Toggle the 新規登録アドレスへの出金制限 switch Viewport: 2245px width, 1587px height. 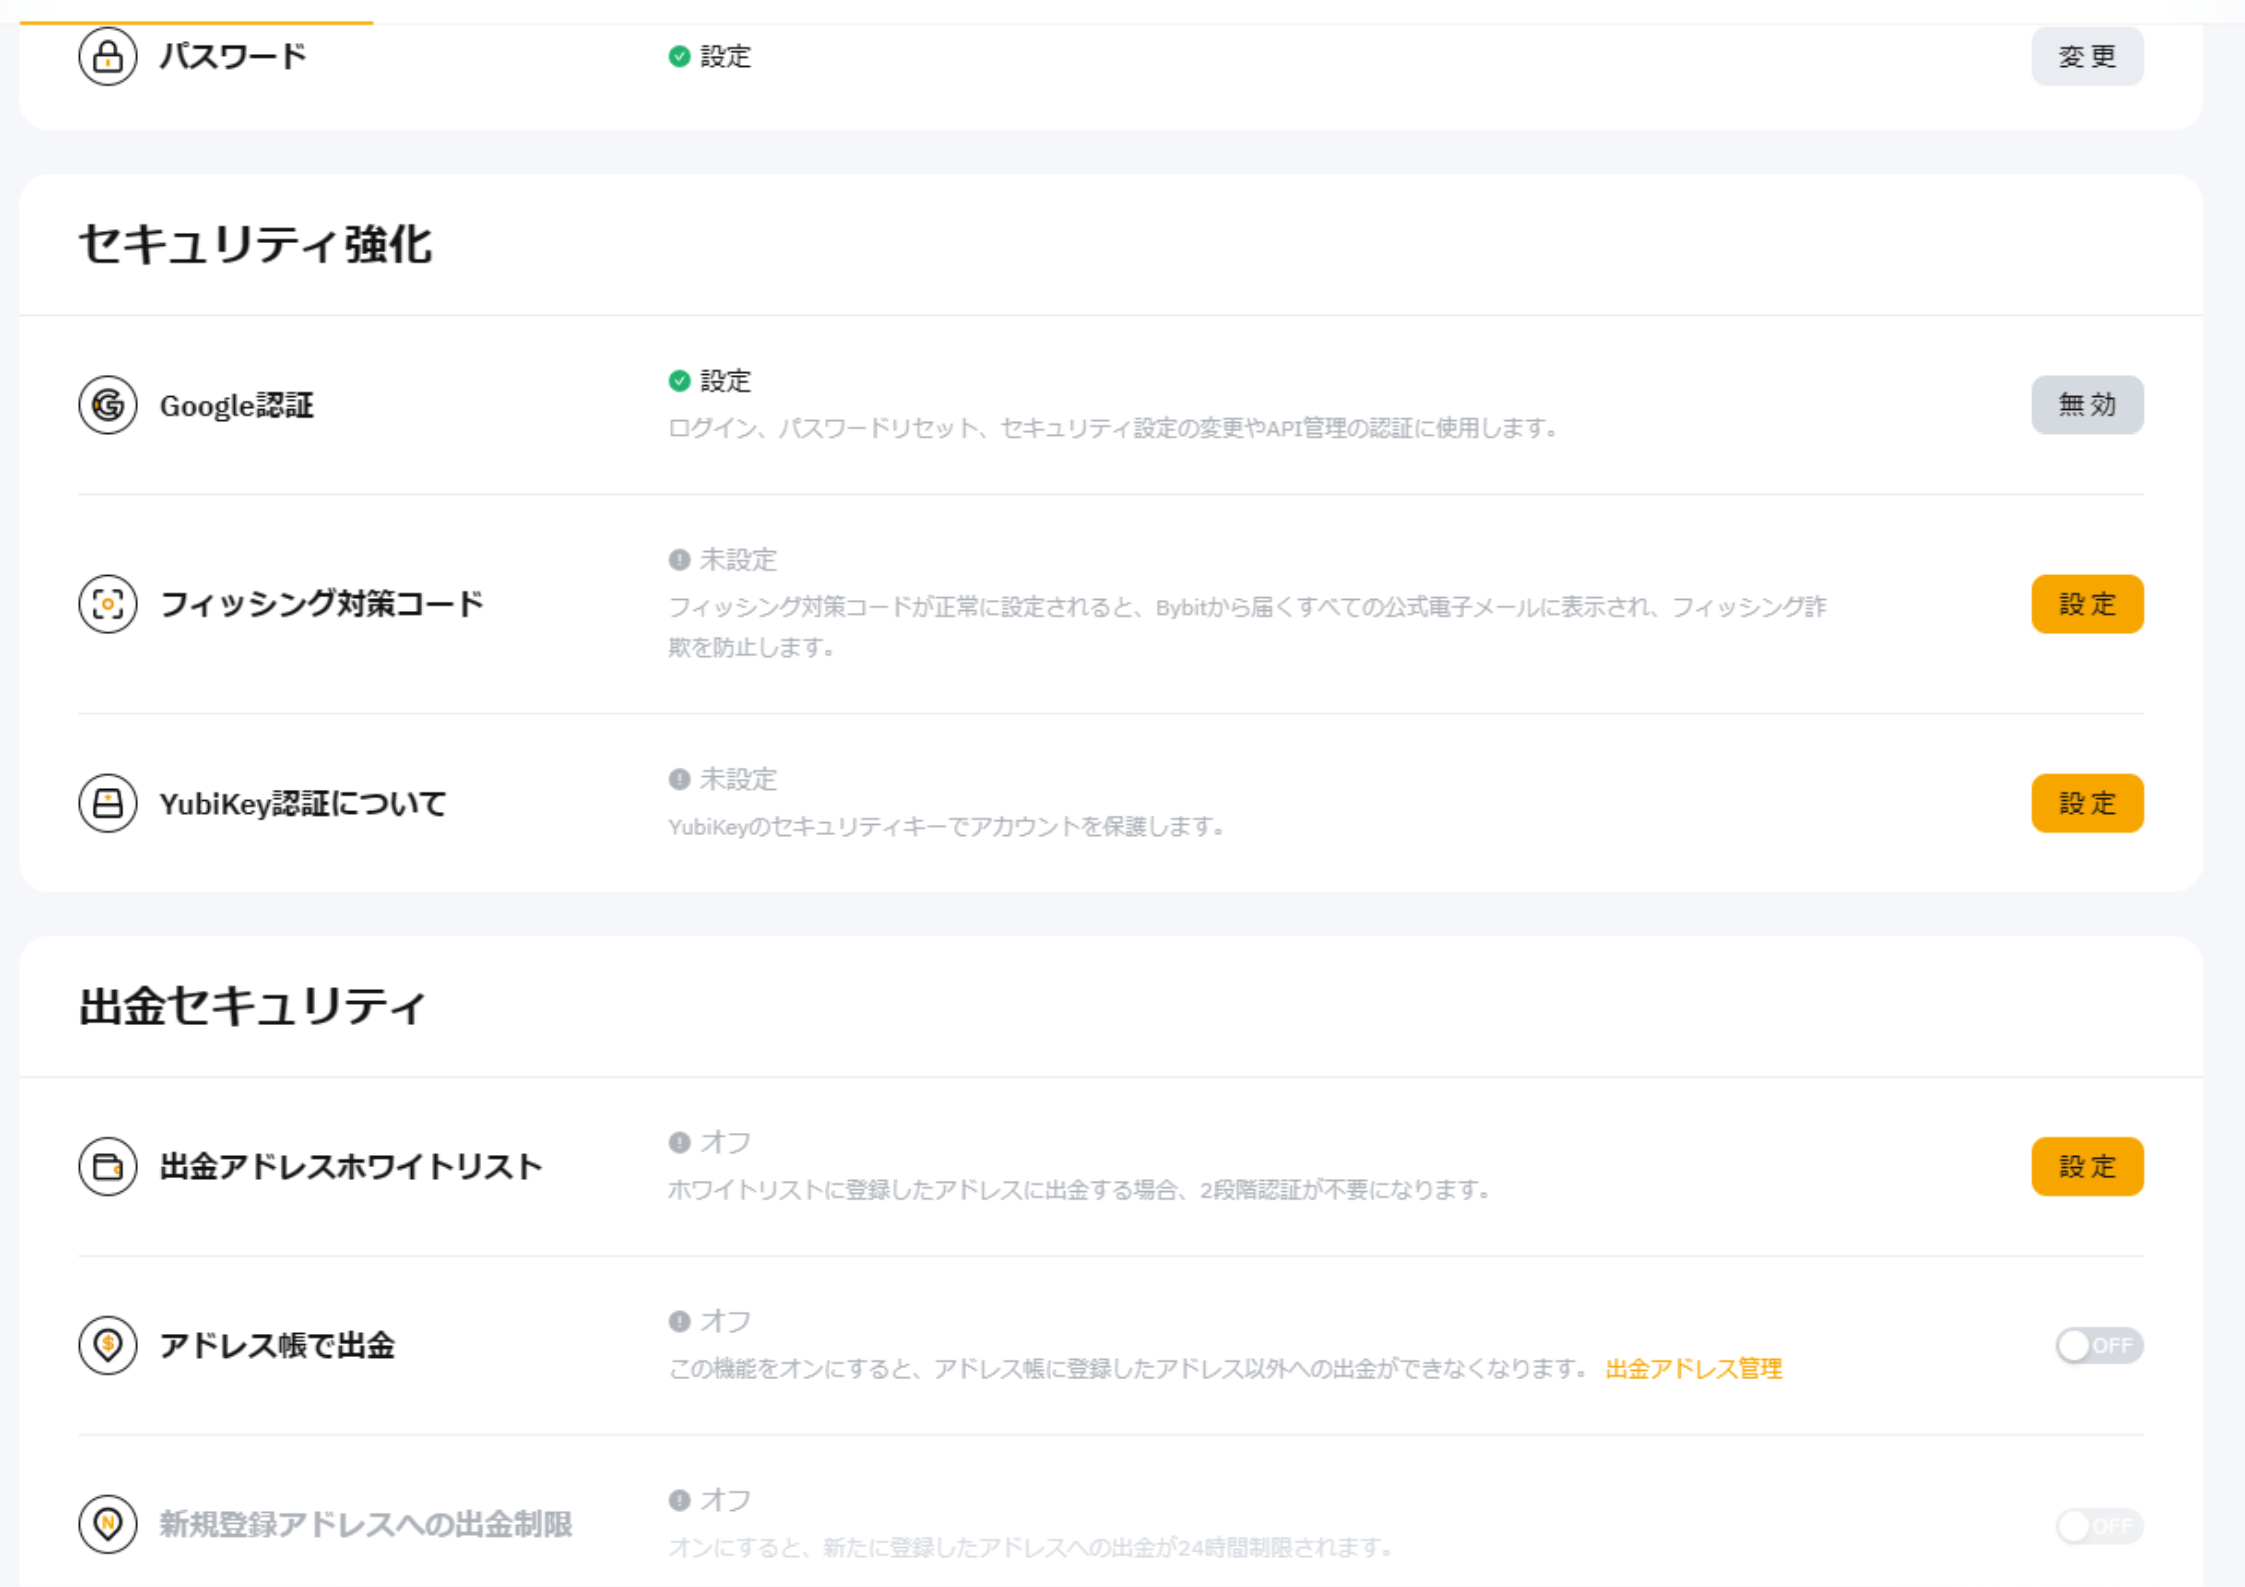tap(2099, 1525)
